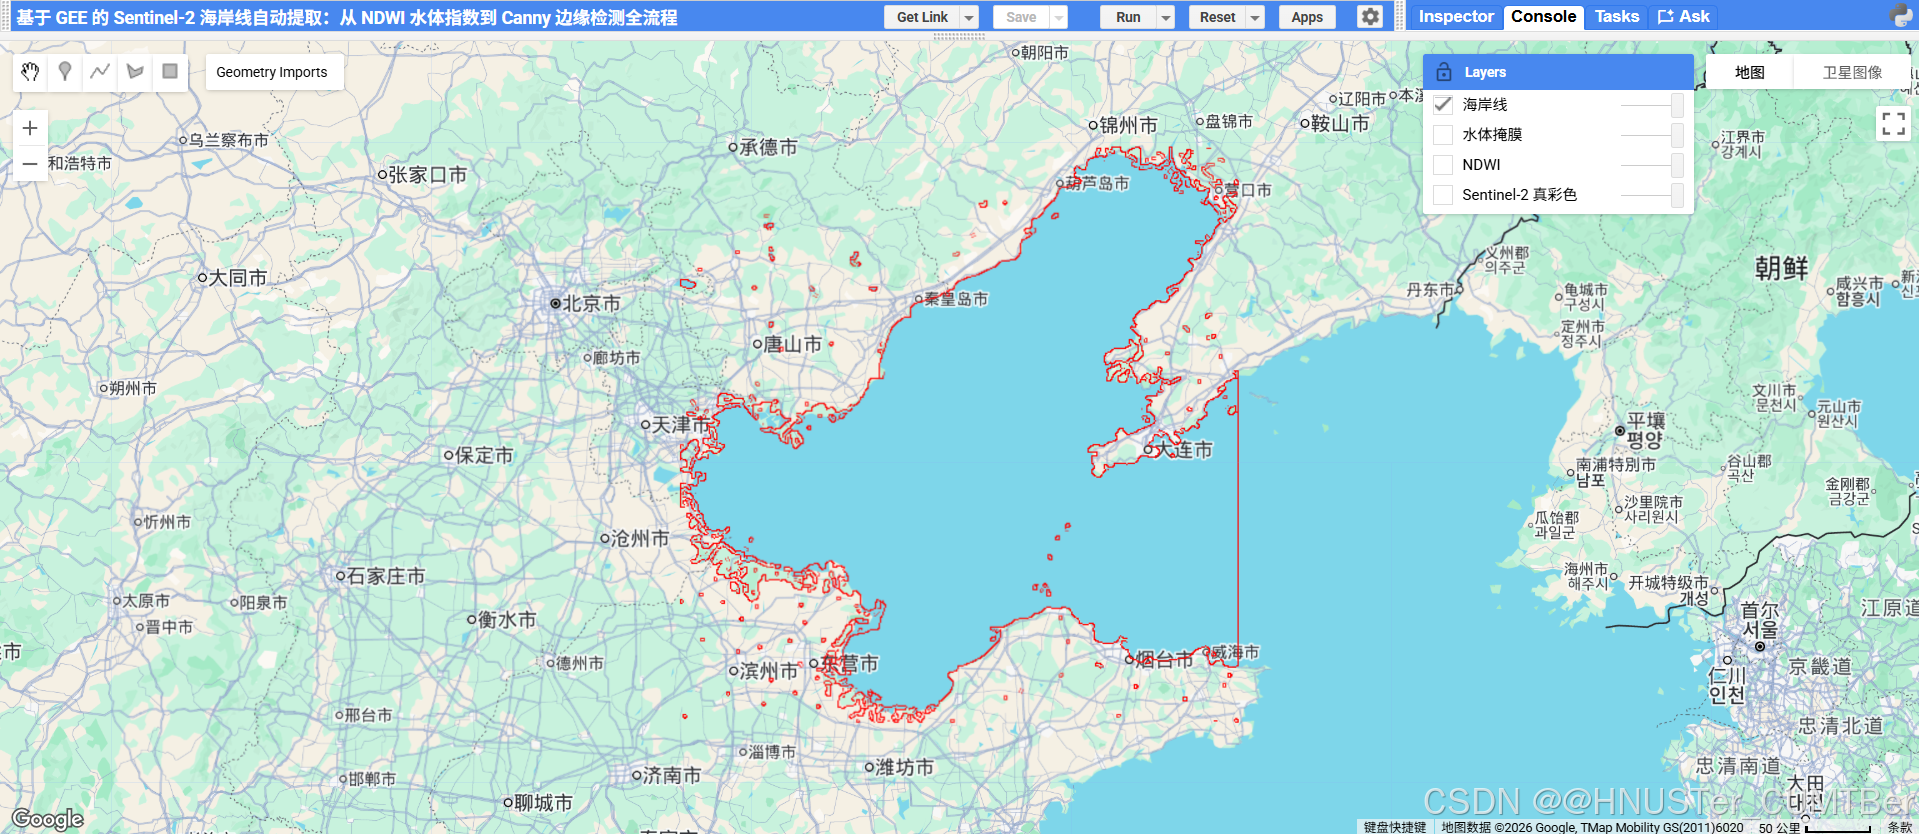This screenshot has height=834, width=1919.
Task: Select the add marker point tool
Action: pyautogui.click(x=65, y=72)
